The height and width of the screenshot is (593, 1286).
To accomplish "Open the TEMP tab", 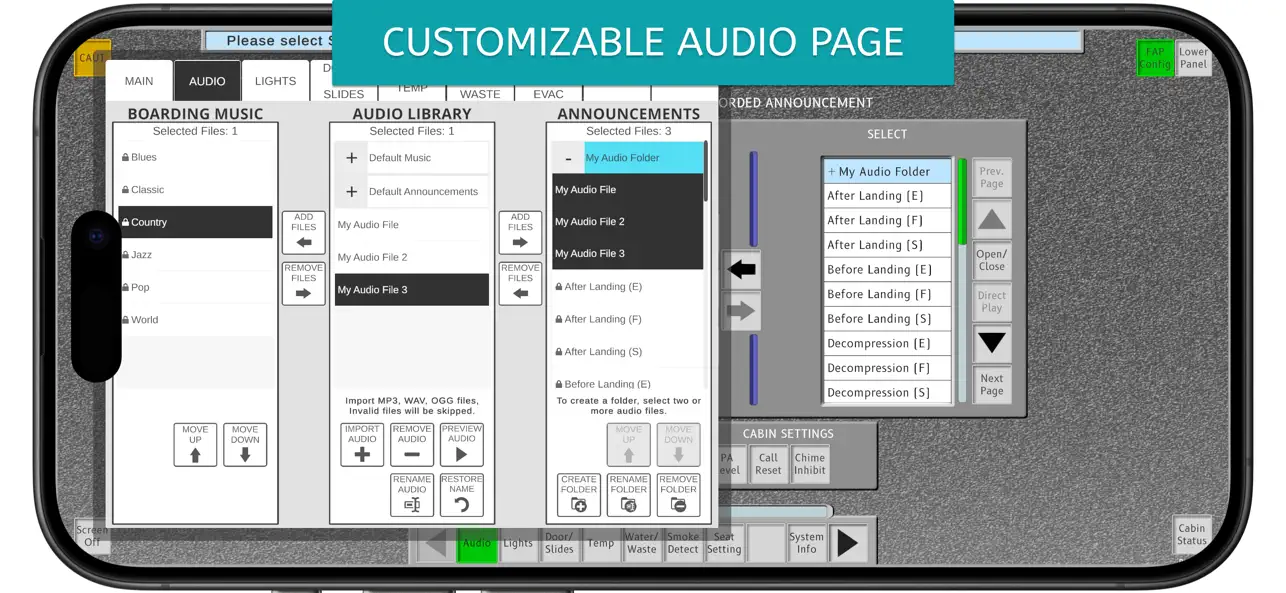I will click(x=412, y=91).
